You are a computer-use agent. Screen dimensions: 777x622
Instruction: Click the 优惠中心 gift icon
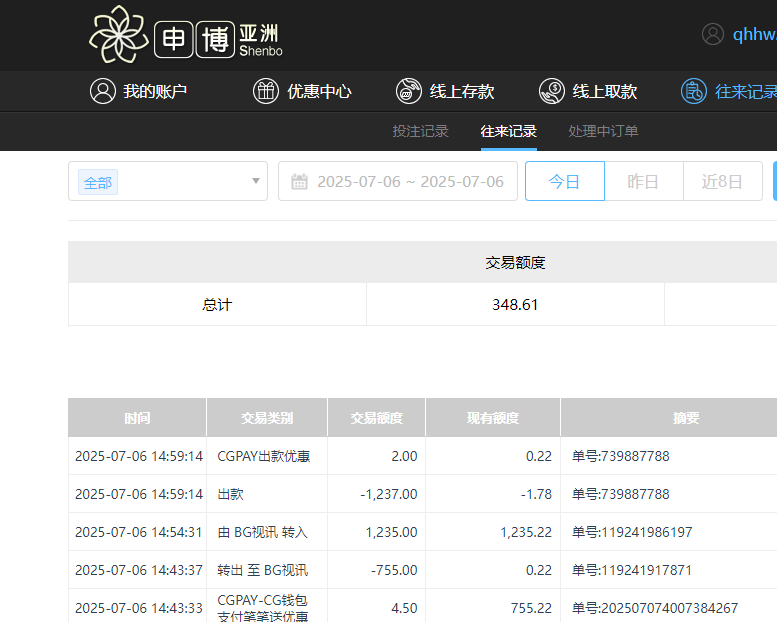(265, 91)
